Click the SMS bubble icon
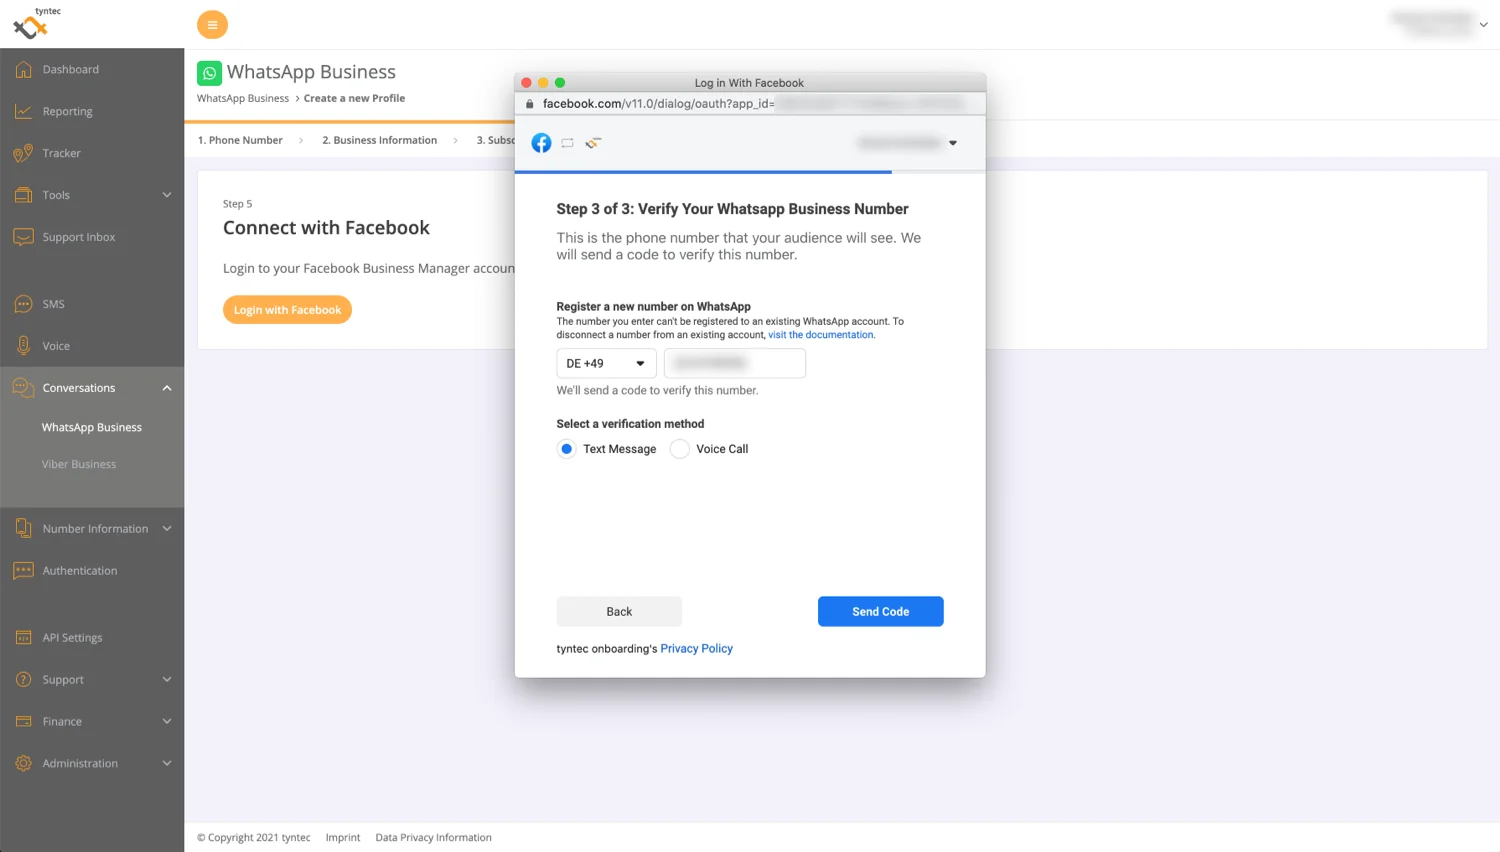This screenshot has width=1500, height=852. 23,304
